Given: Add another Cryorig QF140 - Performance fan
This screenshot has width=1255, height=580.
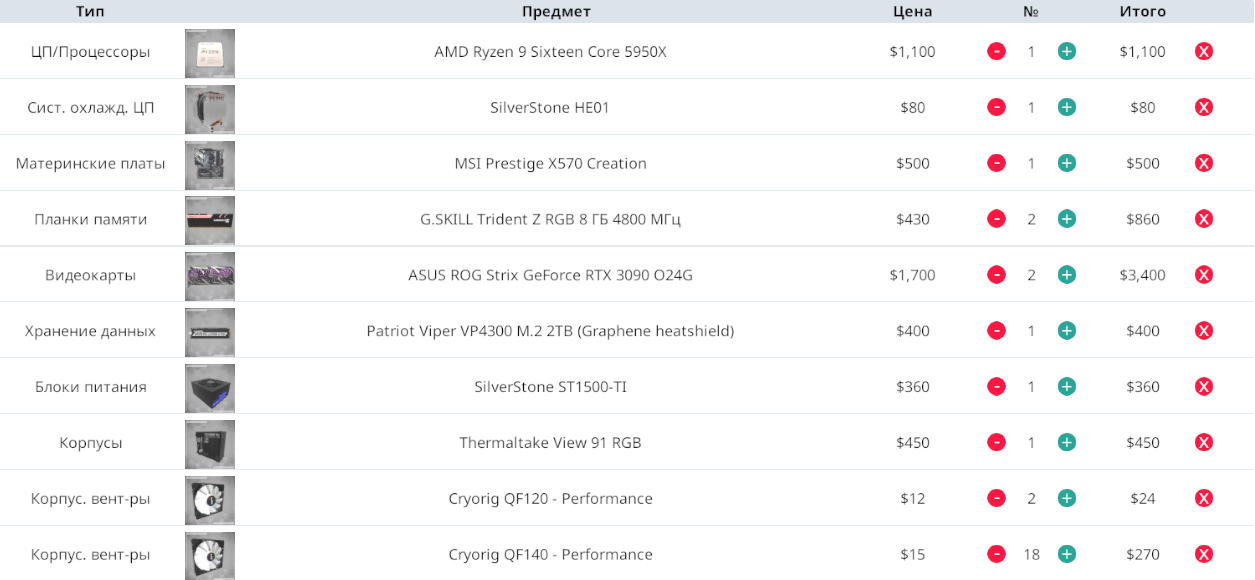Looking at the screenshot, I should [x=1067, y=554].
